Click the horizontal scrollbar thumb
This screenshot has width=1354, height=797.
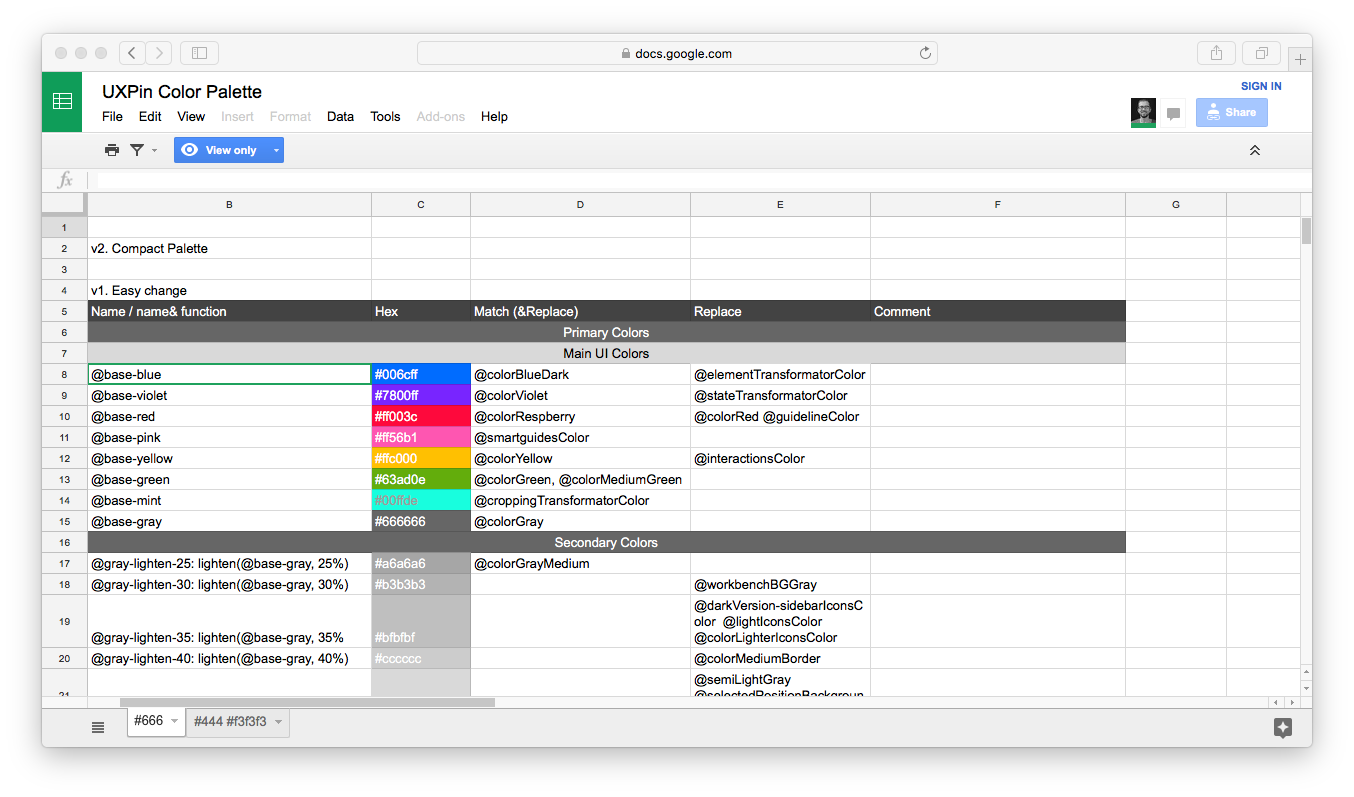click(x=307, y=703)
